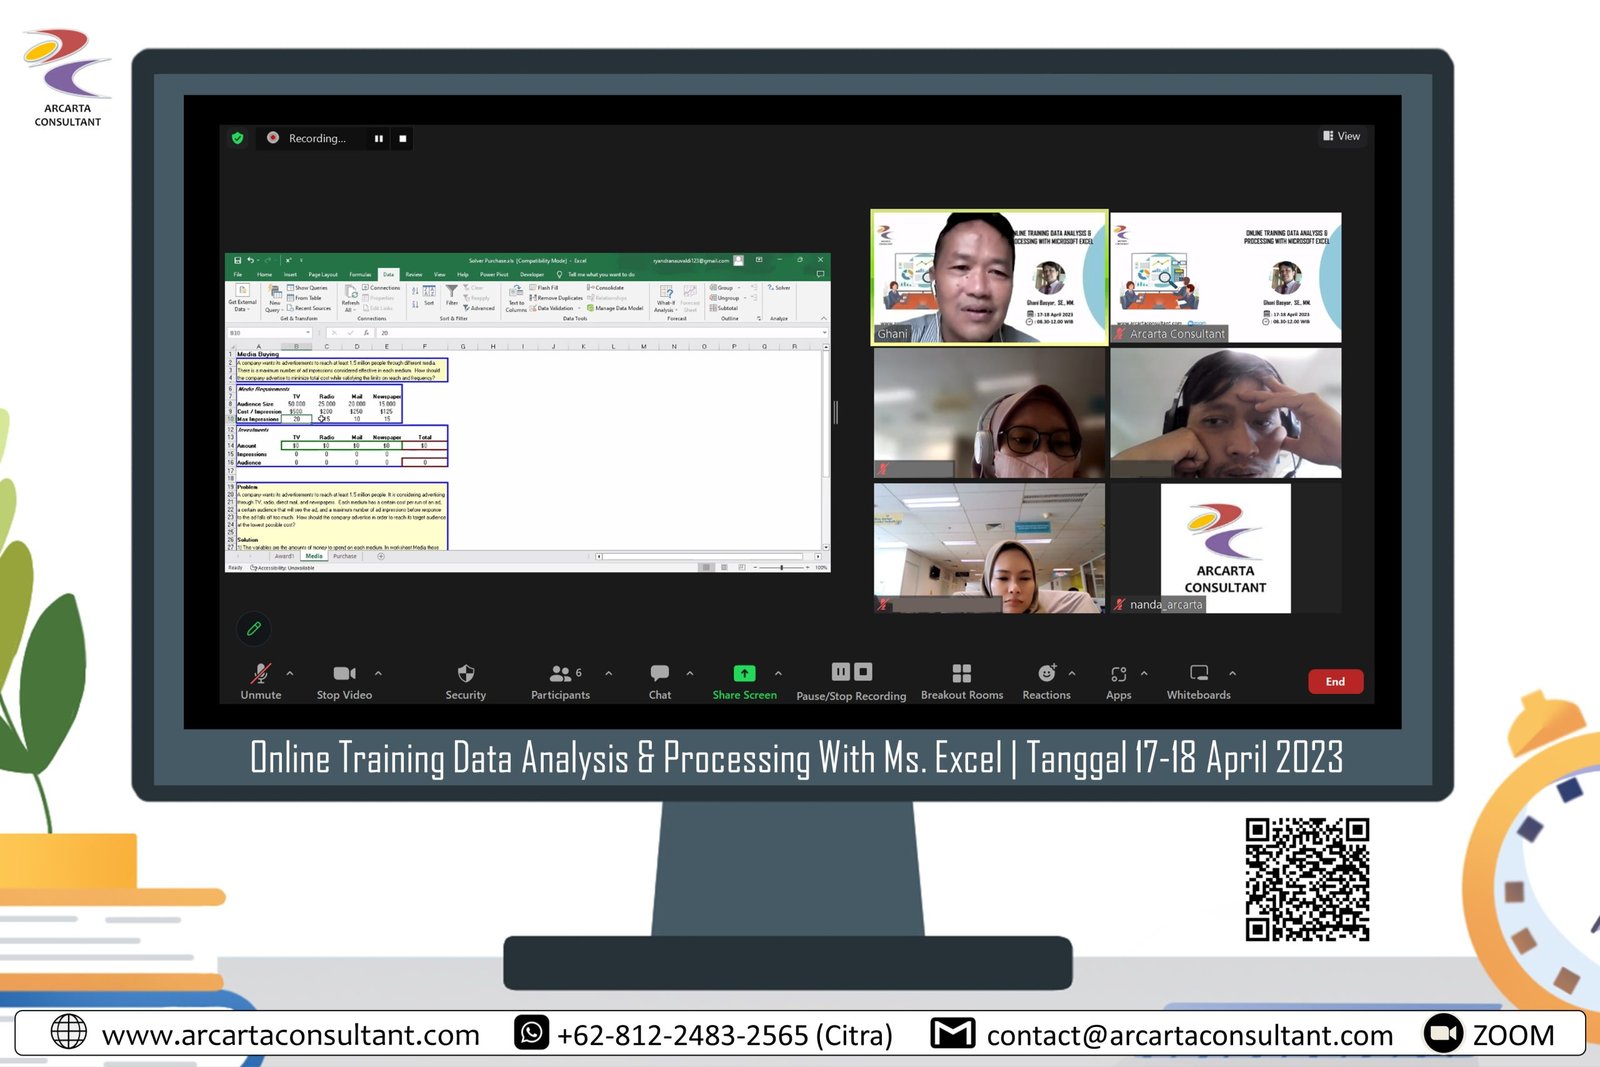Image resolution: width=1600 pixels, height=1067 pixels.
Task: Open the Formulas ribbon tab in Excel
Action: tap(360, 274)
